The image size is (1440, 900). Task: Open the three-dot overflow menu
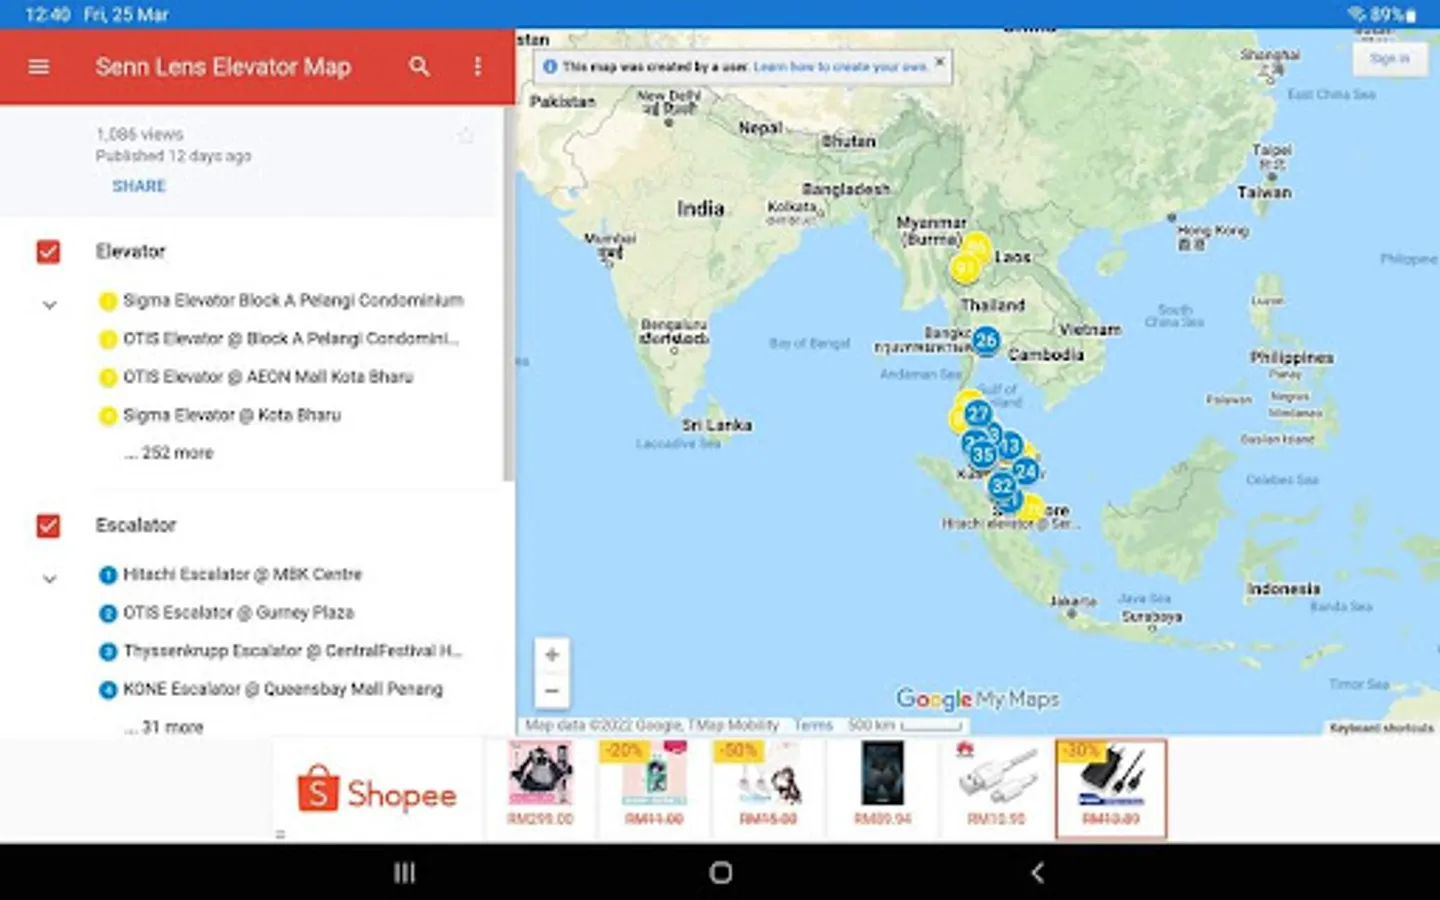point(477,67)
